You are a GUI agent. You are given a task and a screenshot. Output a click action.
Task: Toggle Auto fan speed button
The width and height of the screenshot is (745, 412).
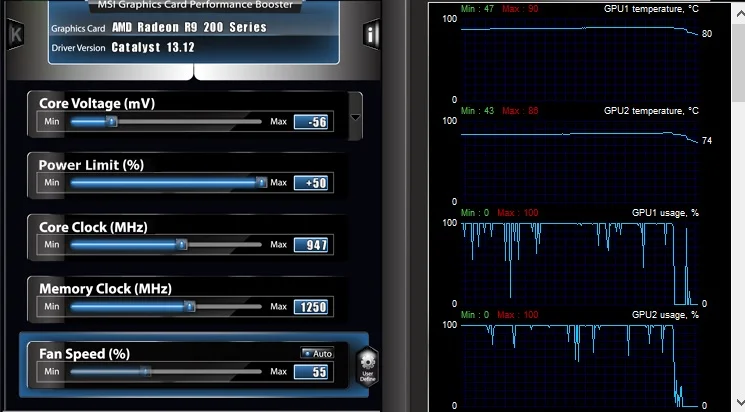[317, 354]
